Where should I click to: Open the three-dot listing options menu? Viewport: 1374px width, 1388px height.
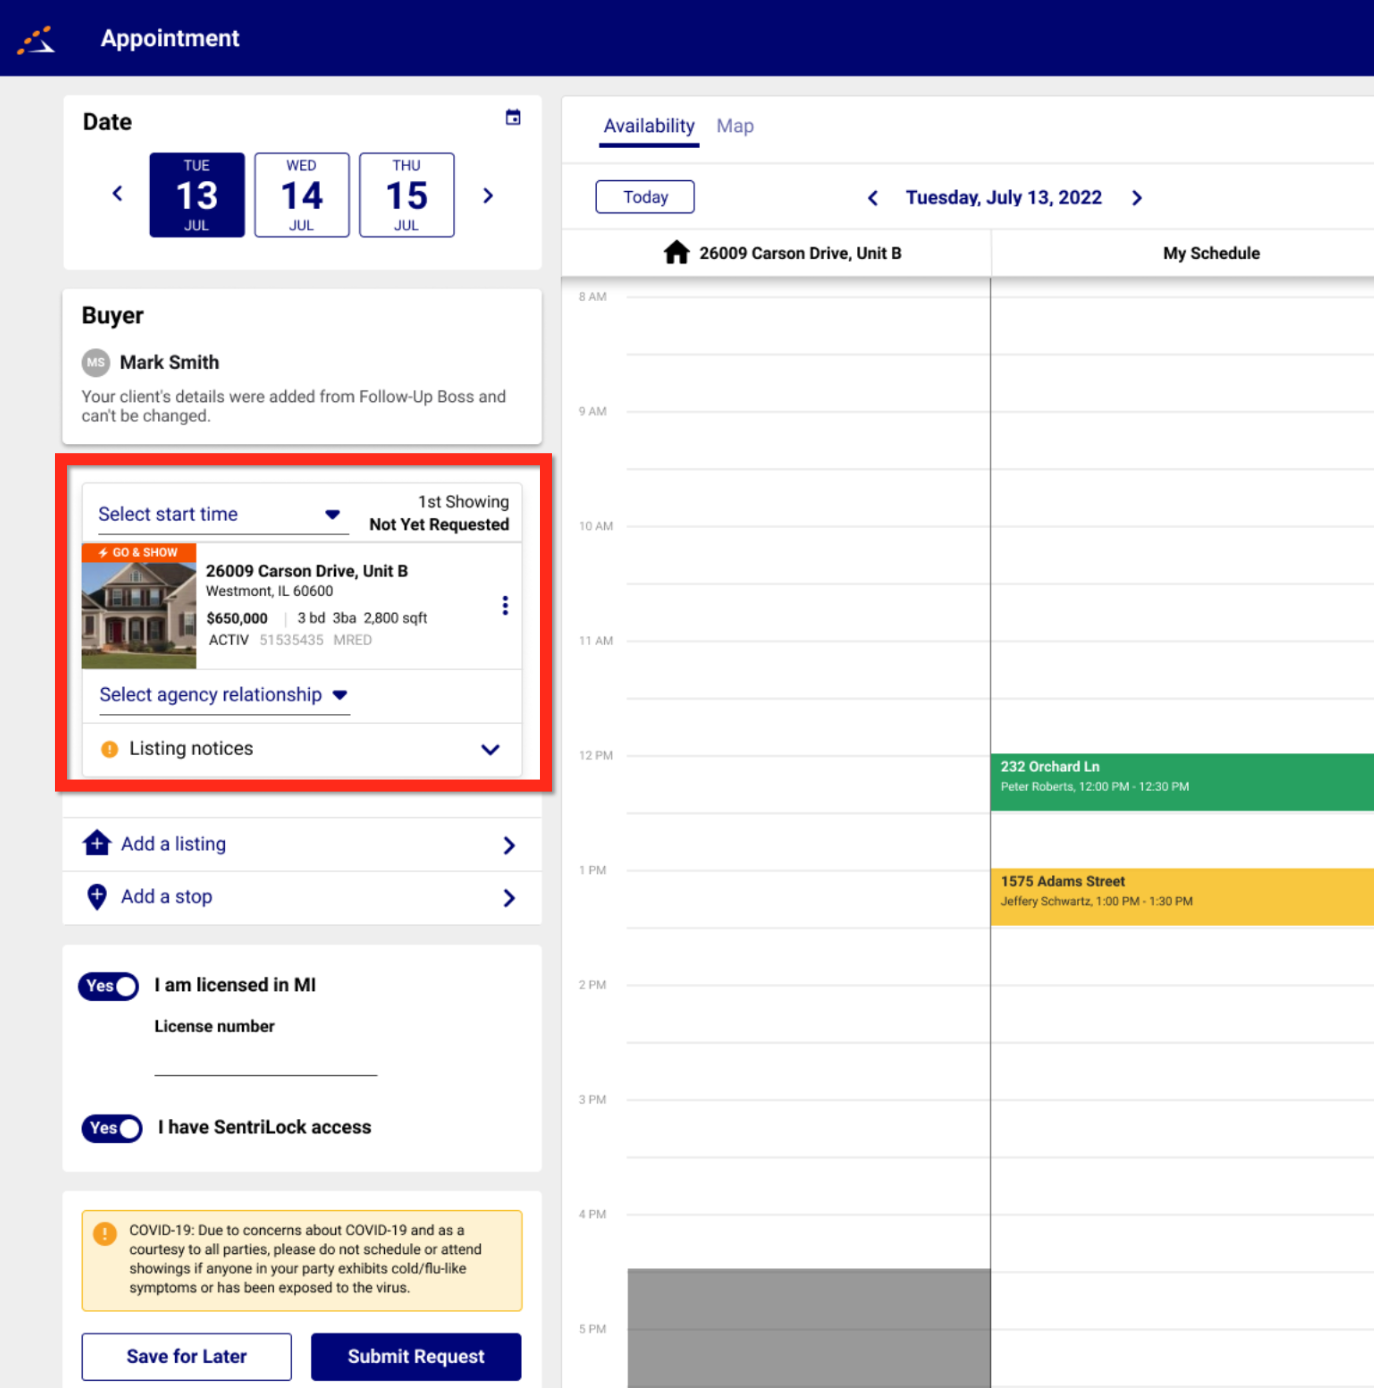tap(505, 606)
